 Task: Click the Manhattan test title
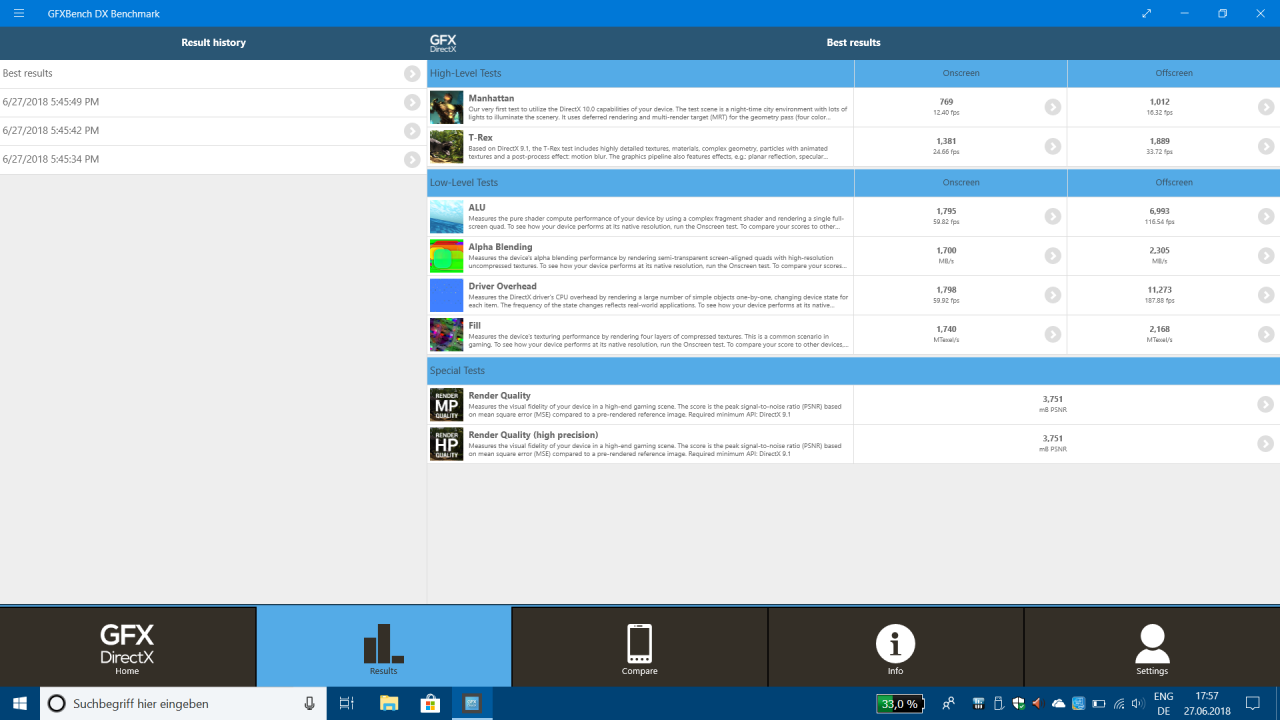coord(491,98)
